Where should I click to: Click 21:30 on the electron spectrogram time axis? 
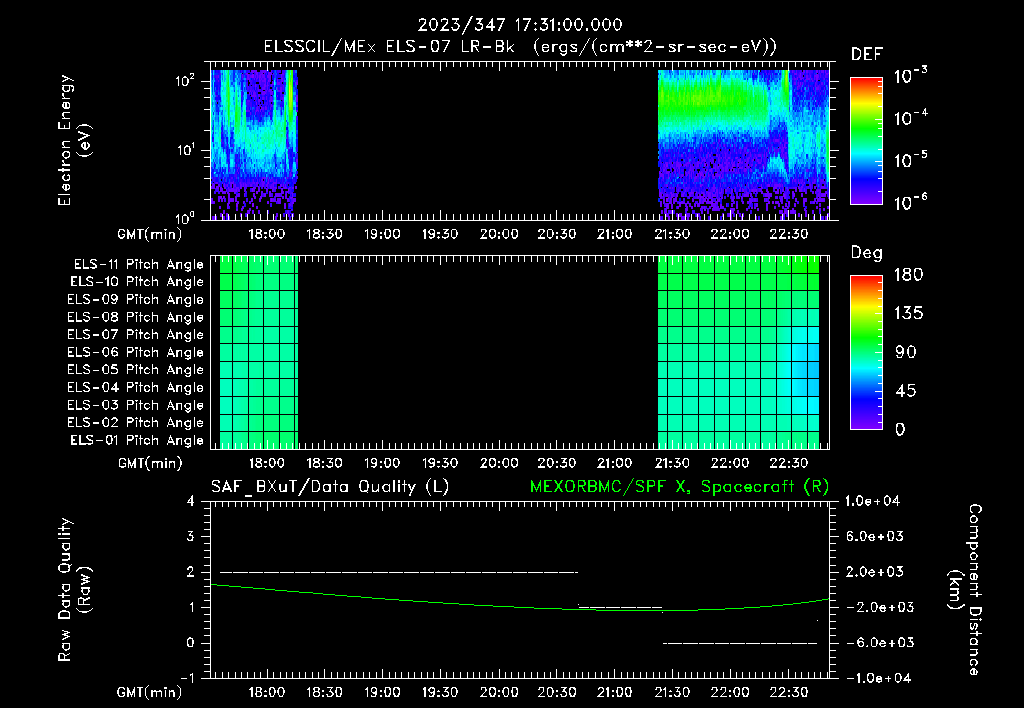(672, 234)
